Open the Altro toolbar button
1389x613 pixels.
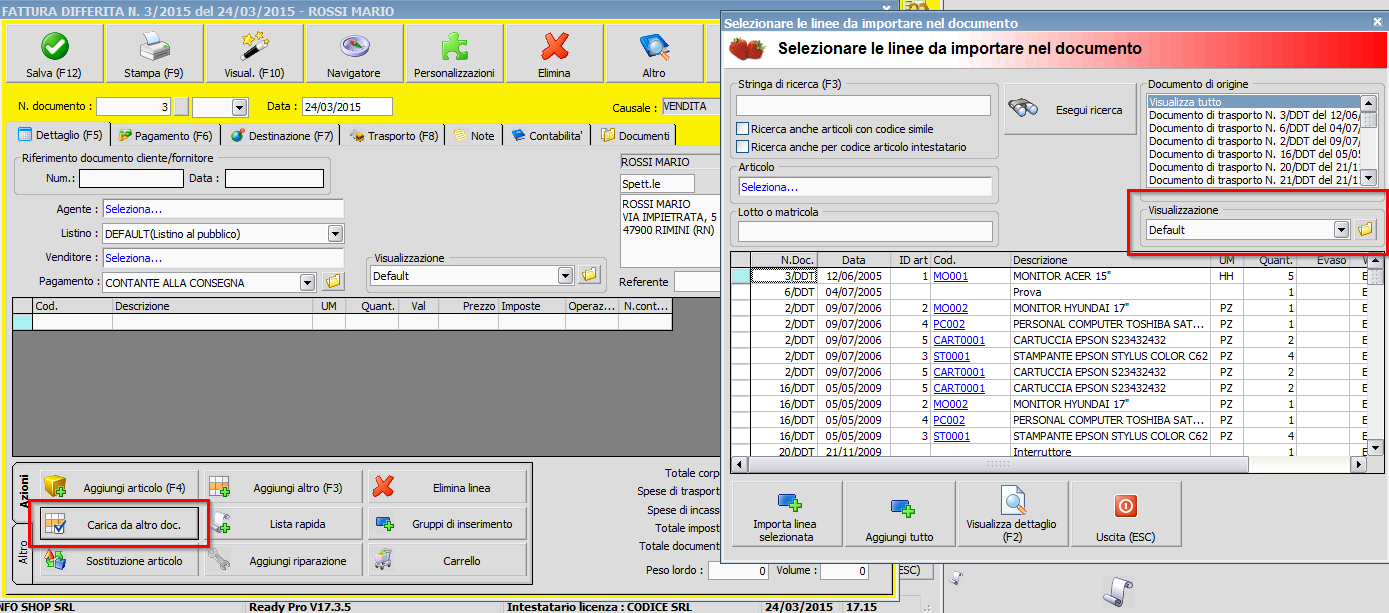pos(654,53)
